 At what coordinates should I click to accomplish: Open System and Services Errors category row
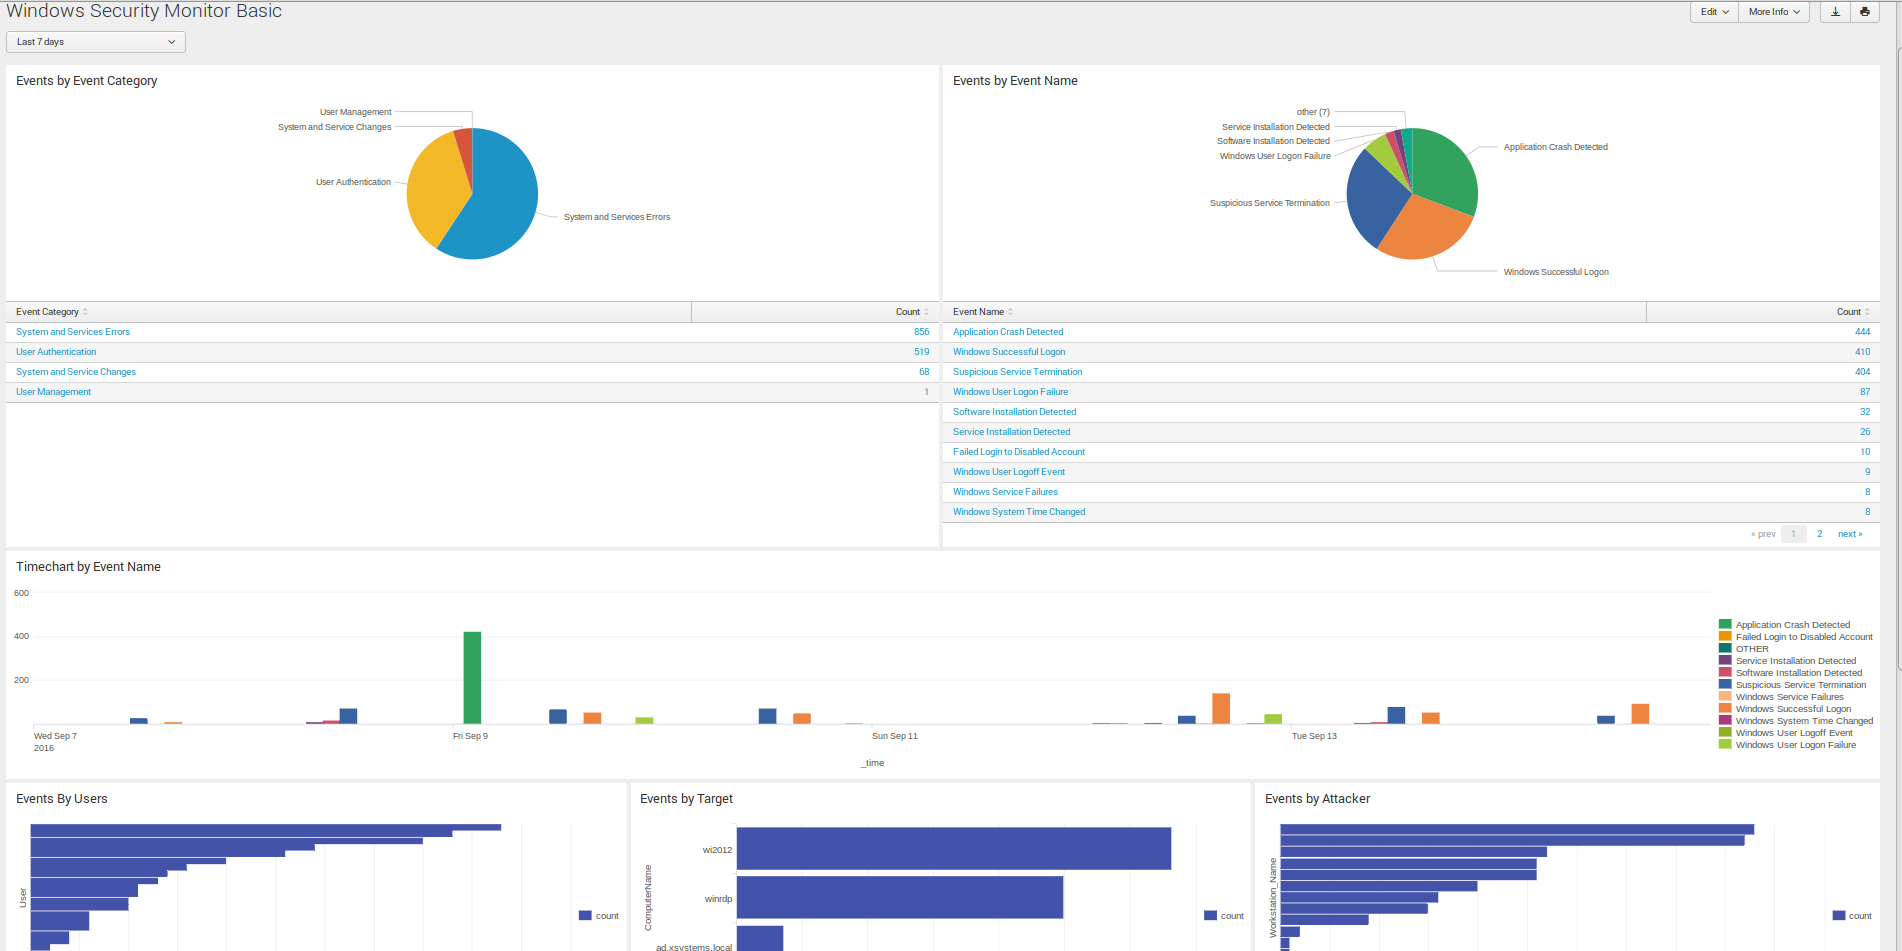coord(73,332)
